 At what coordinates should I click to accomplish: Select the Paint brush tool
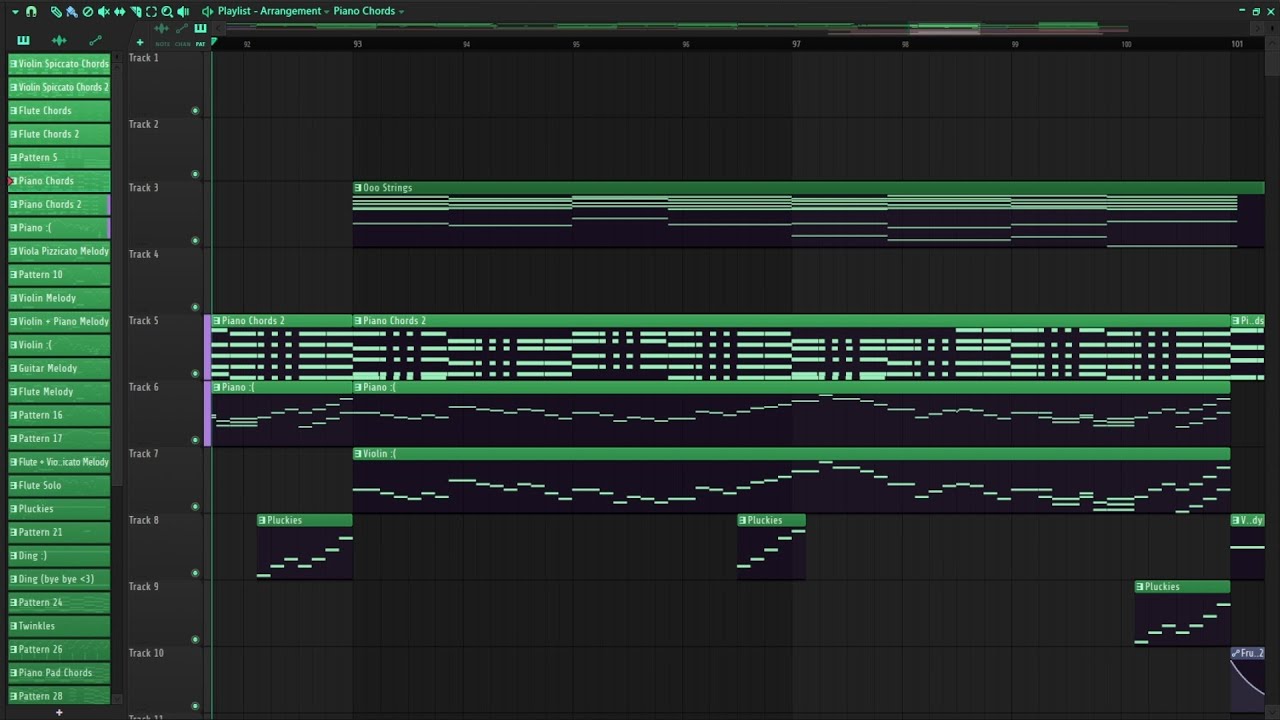point(71,11)
